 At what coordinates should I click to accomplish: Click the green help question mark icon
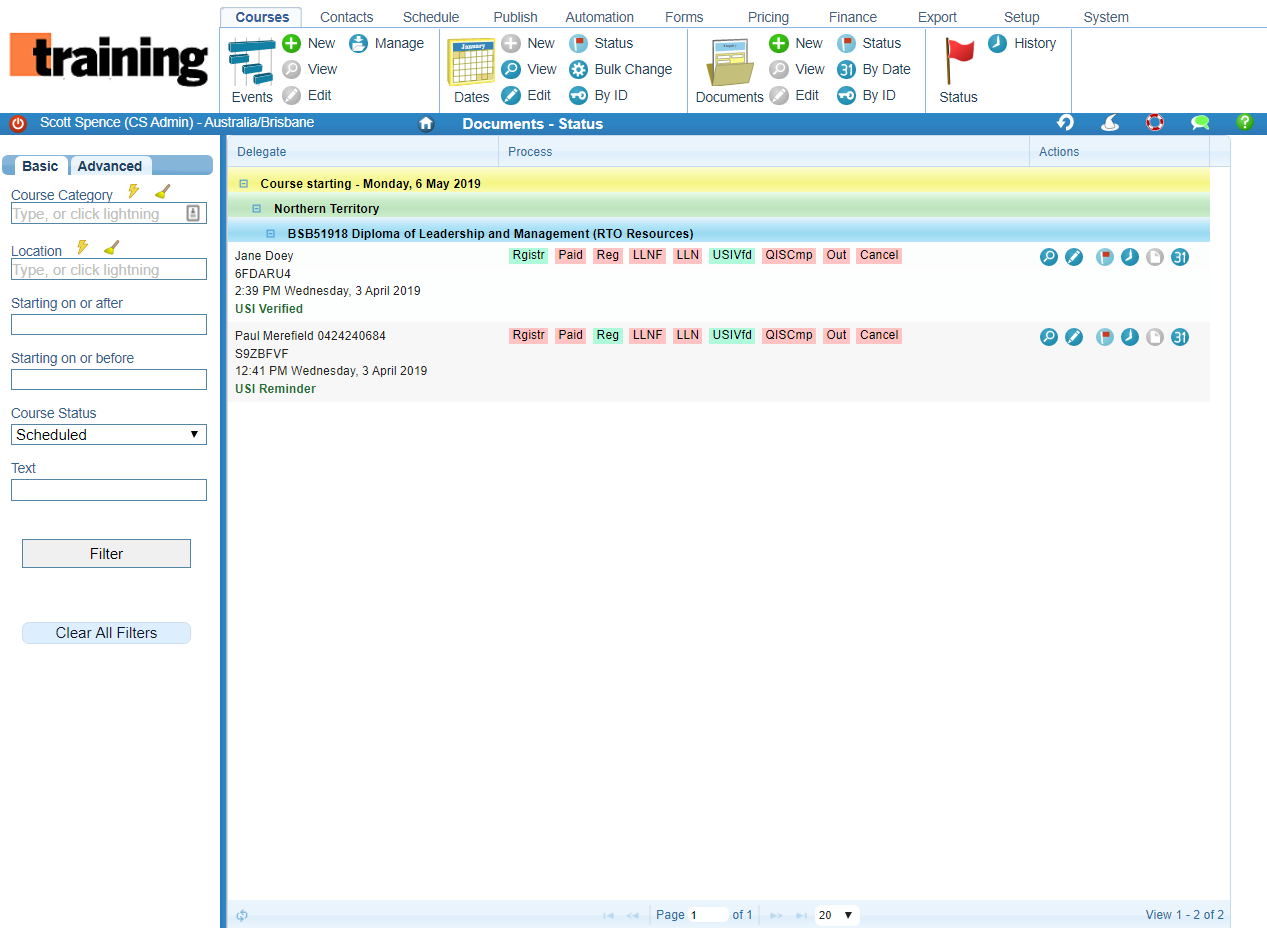click(1244, 123)
